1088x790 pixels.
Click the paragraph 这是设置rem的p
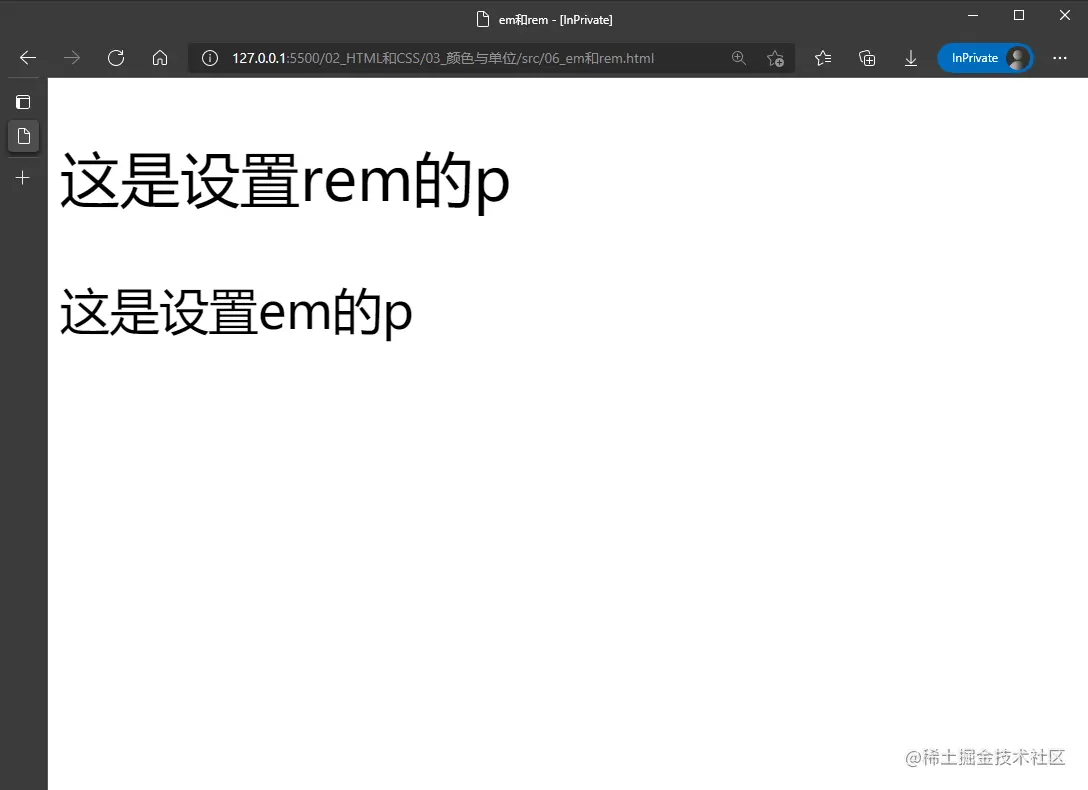click(283, 182)
